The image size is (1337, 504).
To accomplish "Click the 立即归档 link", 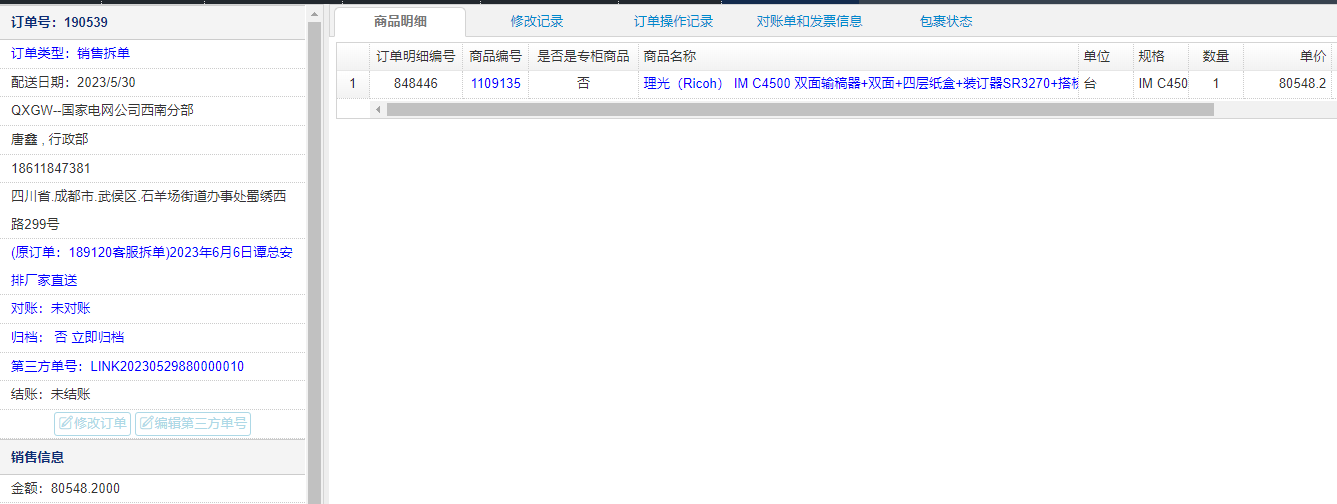I will pos(98,337).
